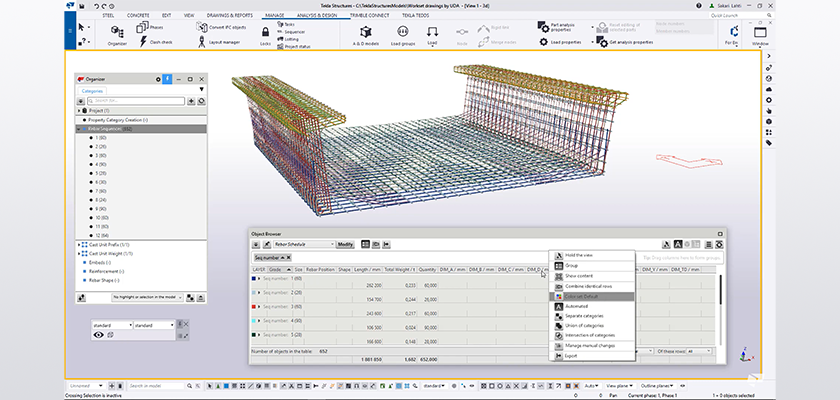Click Combine identical rows icon in Object Browser toolbar
This screenshot has height=400, width=840.
376,244
